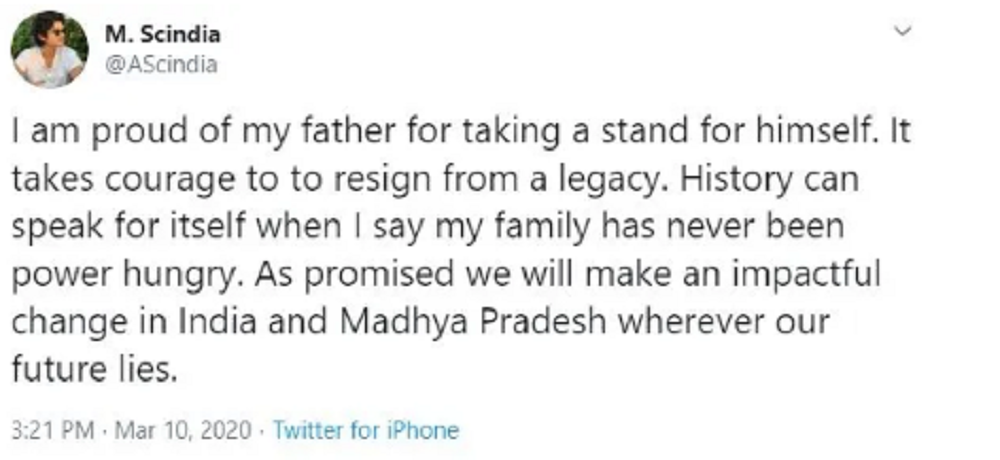Open the Twitter for iPhone source link
Image resolution: width=1000 pixels, height=460 pixels.
366,430
